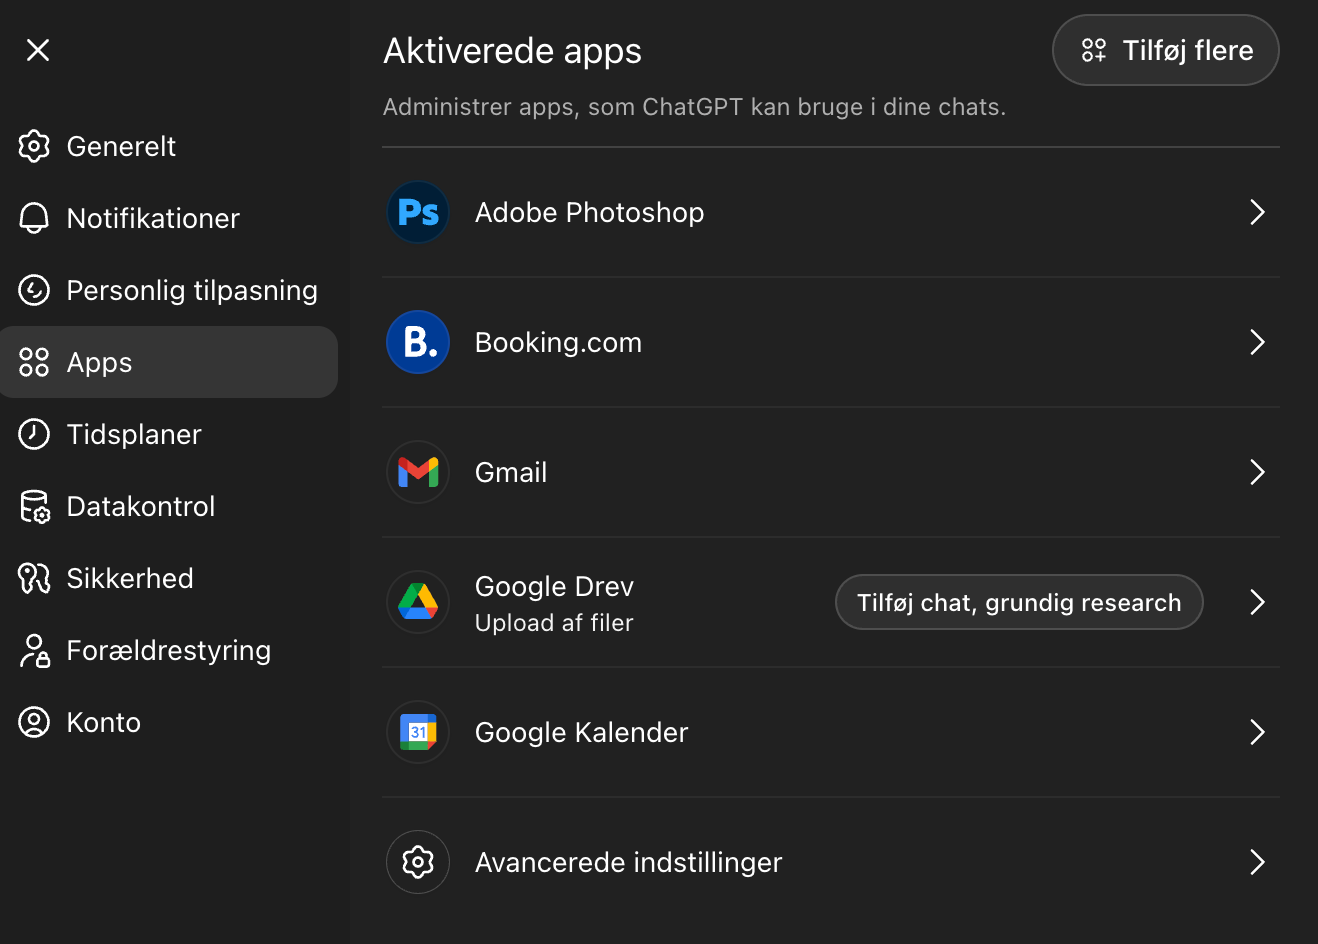Click the Tilføj chat, grundig research button
Viewport: 1318px width, 944px height.
1018,602
